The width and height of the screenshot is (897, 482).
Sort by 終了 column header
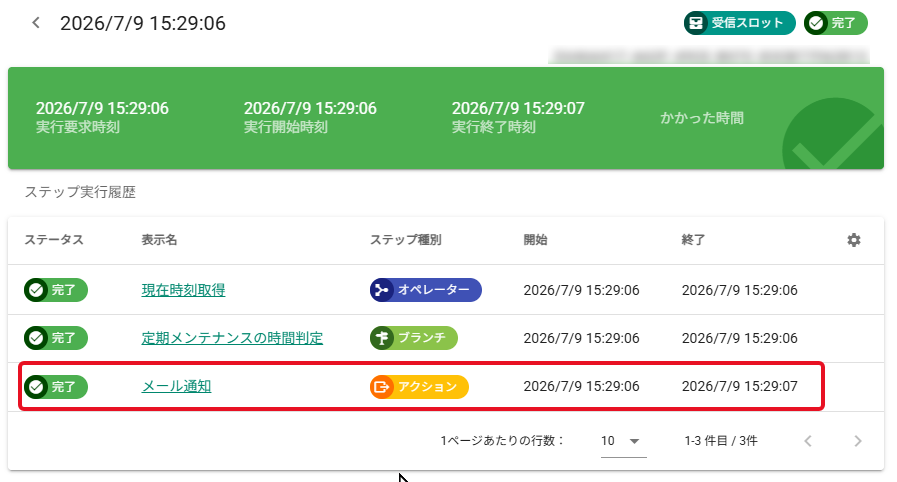(x=693, y=240)
